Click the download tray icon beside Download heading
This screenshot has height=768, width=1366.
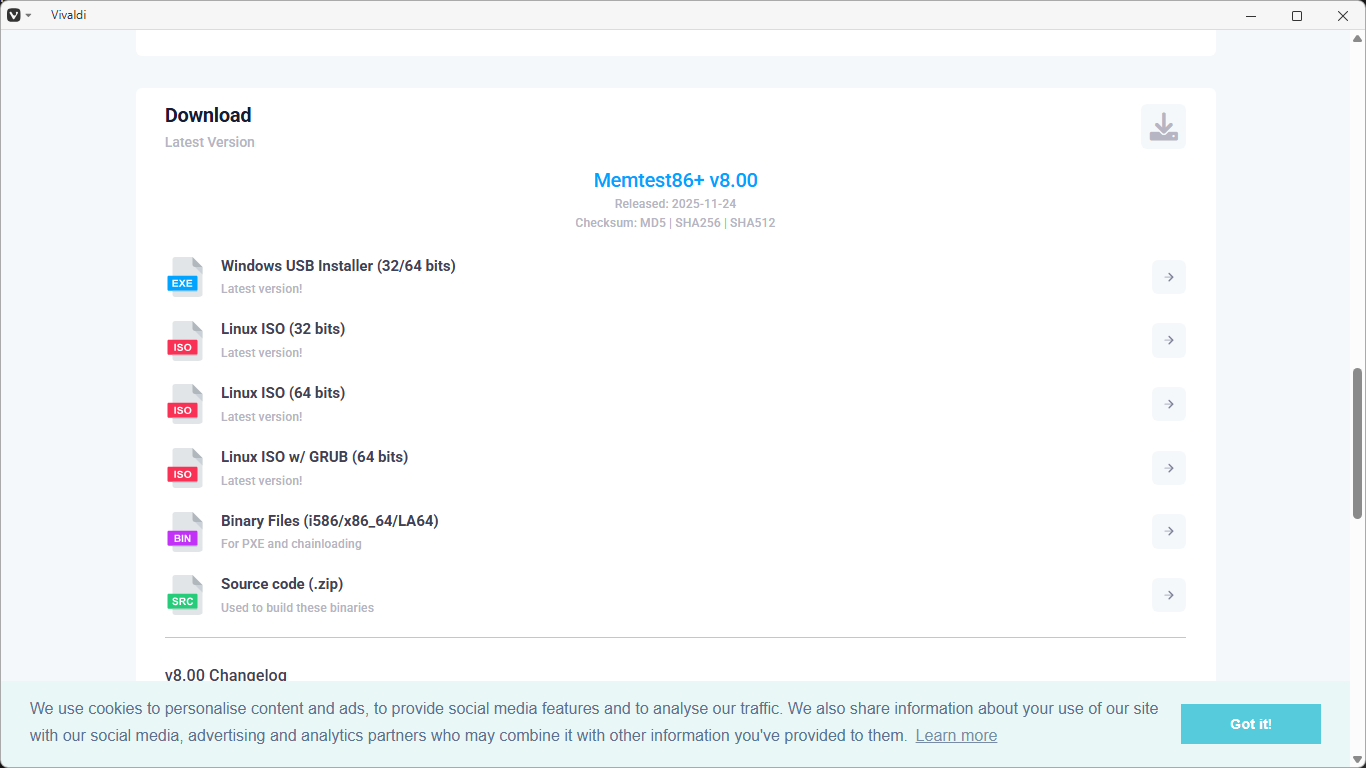[1163, 127]
